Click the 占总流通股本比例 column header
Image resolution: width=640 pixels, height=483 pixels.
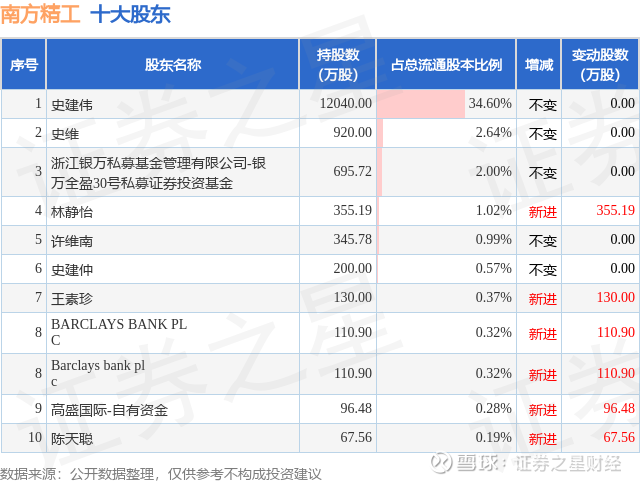point(446,65)
